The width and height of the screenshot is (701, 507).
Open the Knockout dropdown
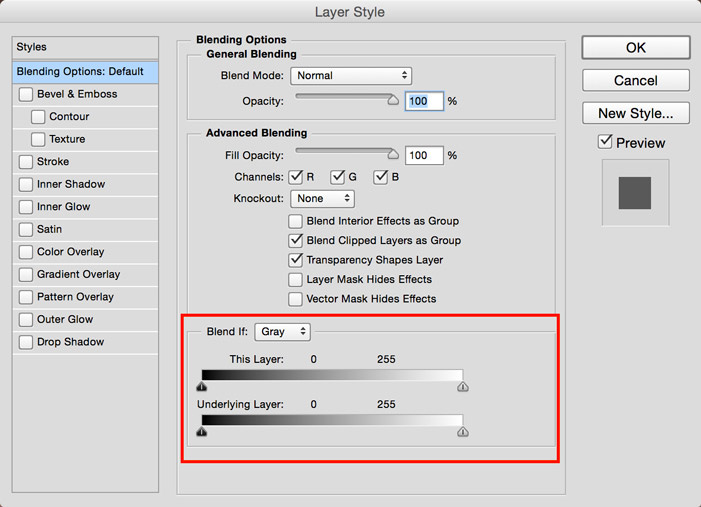322,199
